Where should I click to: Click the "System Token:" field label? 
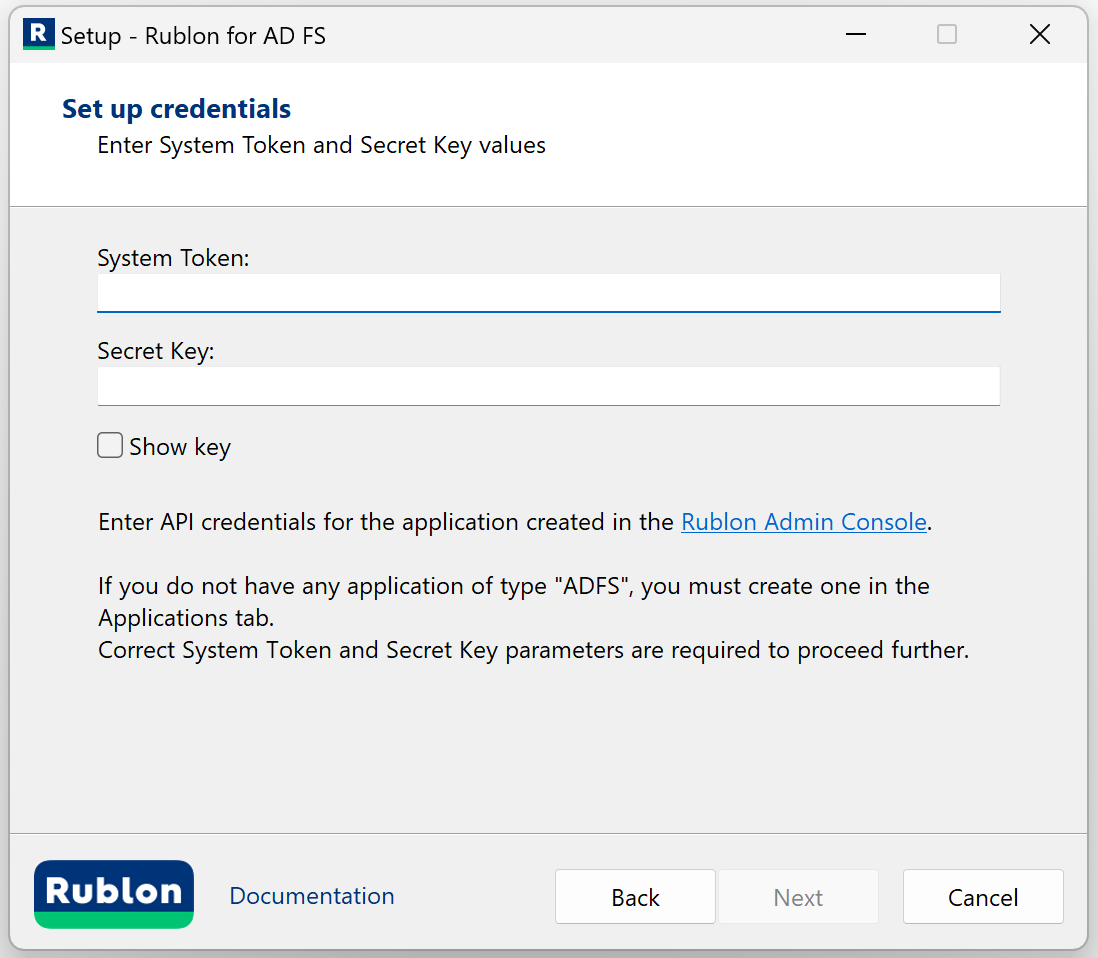pos(173,258)
